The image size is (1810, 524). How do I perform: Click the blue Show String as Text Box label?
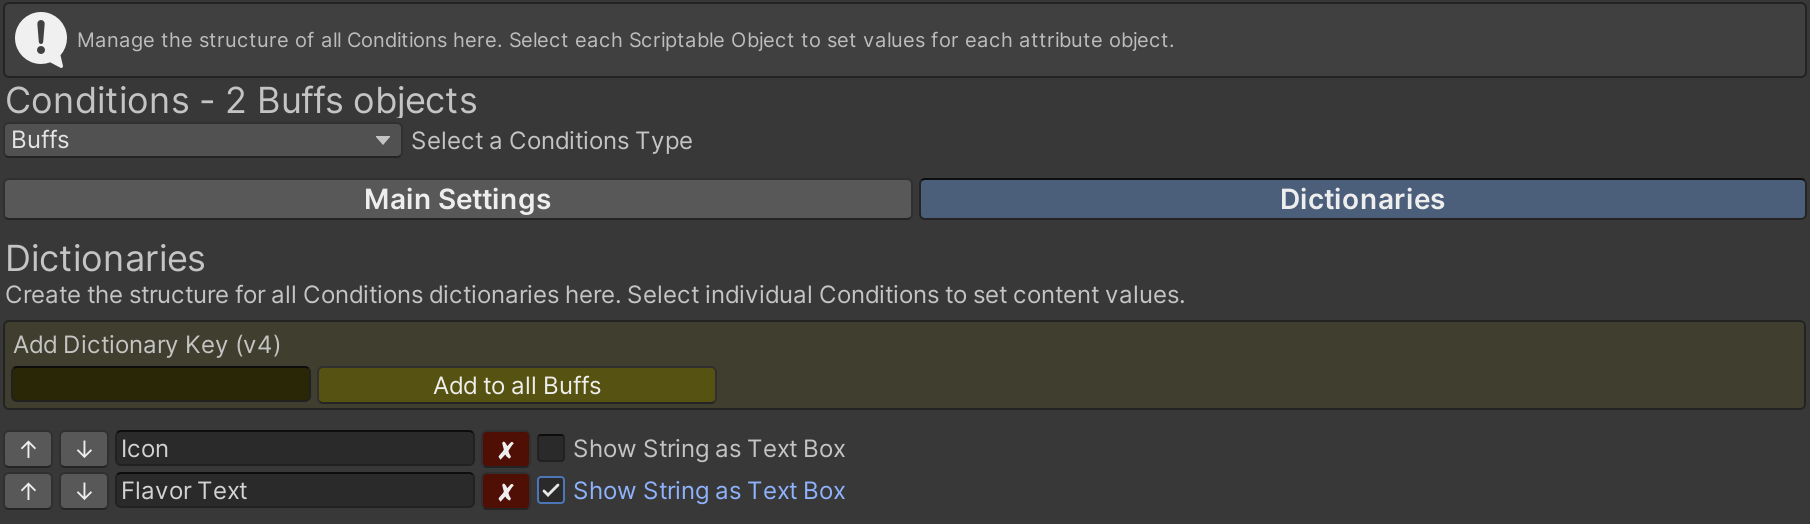click(709, 491)
